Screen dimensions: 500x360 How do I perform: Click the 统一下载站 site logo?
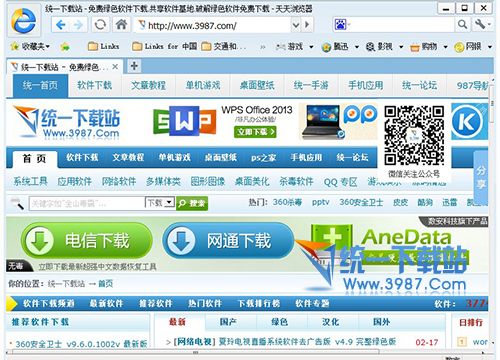click(67, 122)
